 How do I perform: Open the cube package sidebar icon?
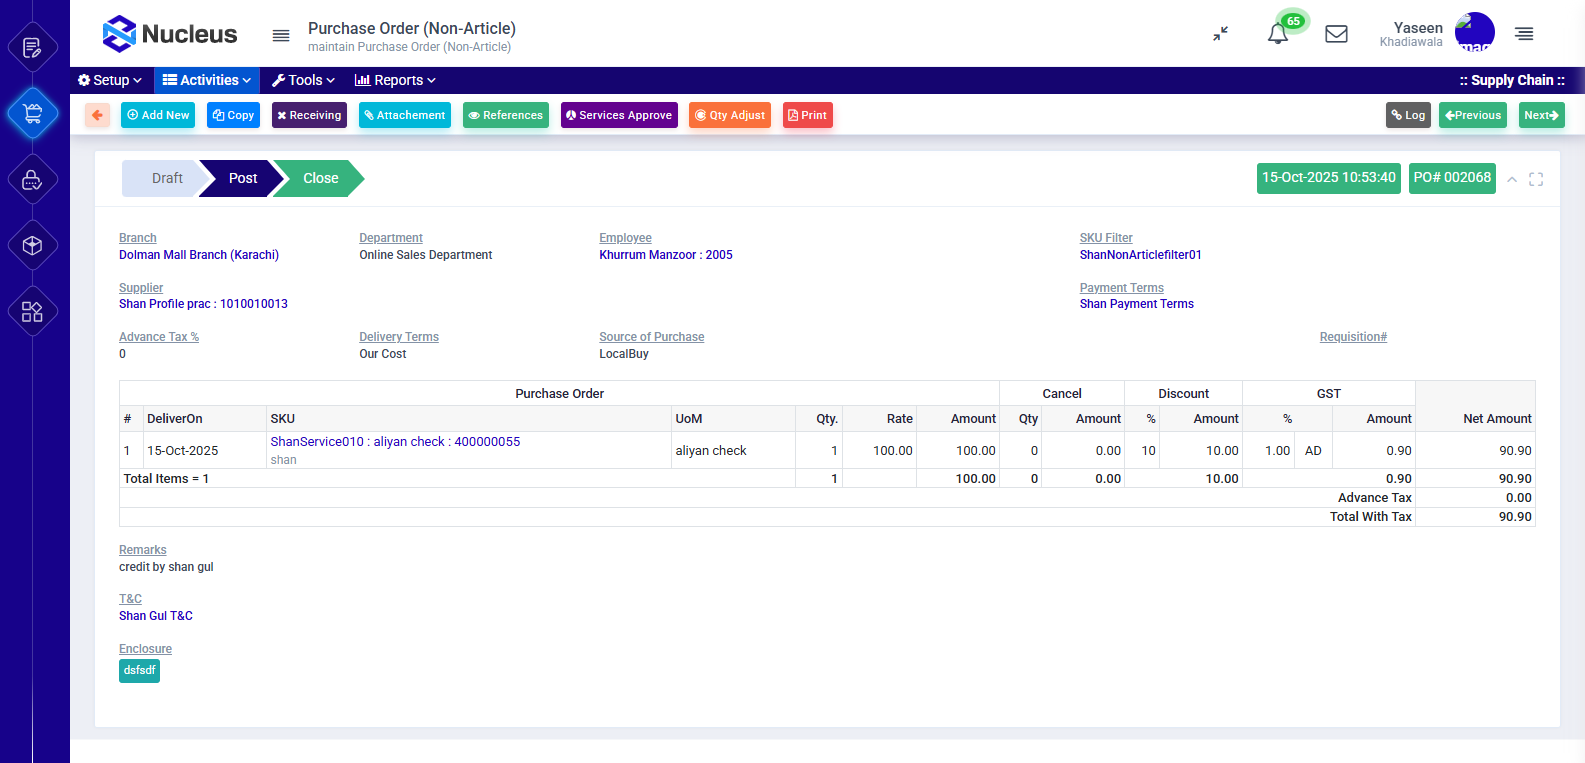32,245
